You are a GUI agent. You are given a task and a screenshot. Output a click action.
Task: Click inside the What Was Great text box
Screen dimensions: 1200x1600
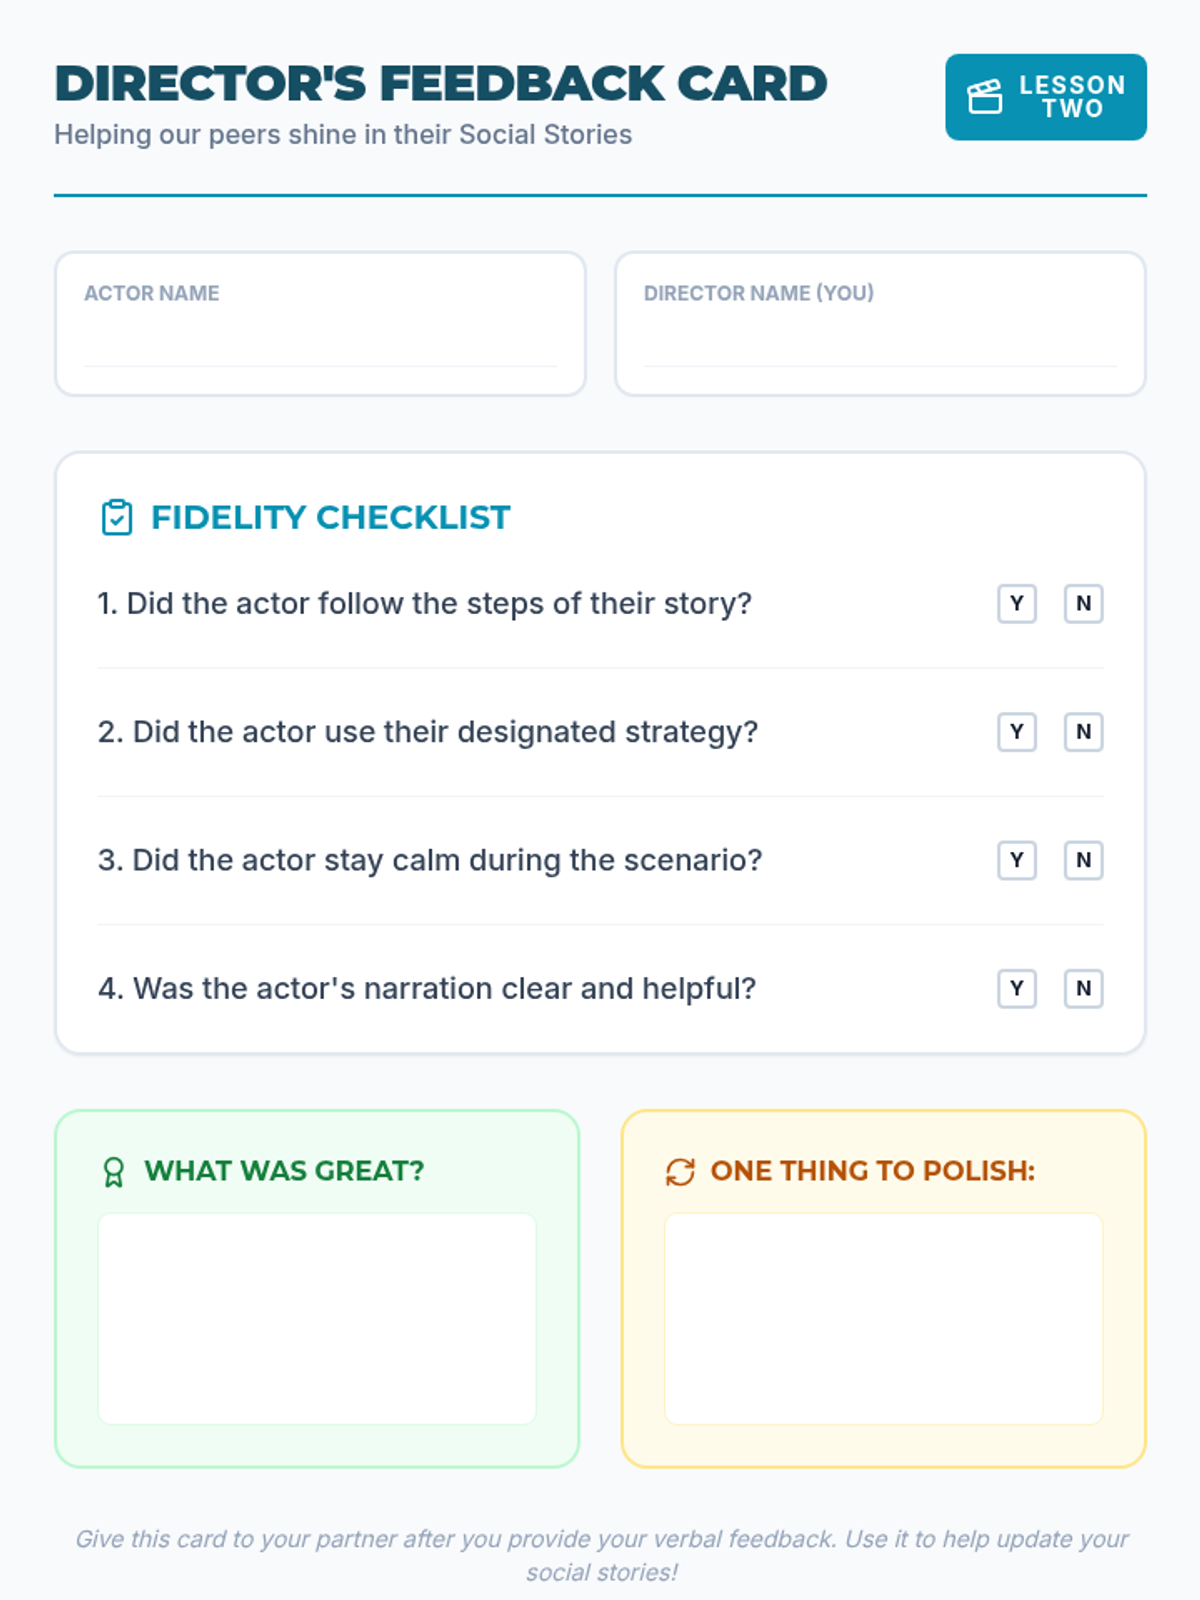click(317, 1318)
